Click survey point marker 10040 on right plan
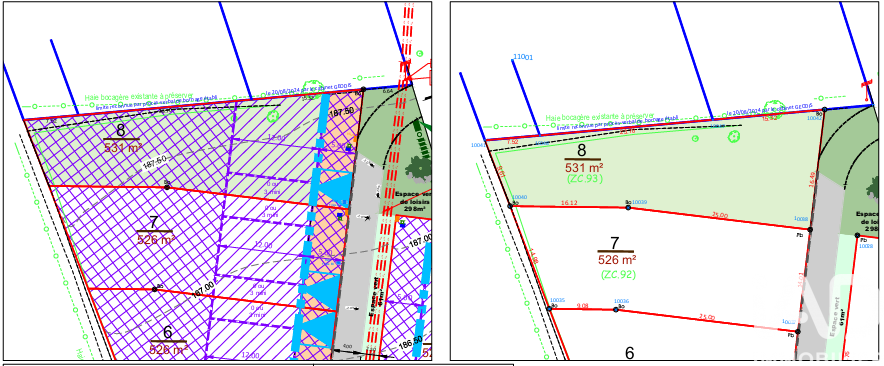 511,206
